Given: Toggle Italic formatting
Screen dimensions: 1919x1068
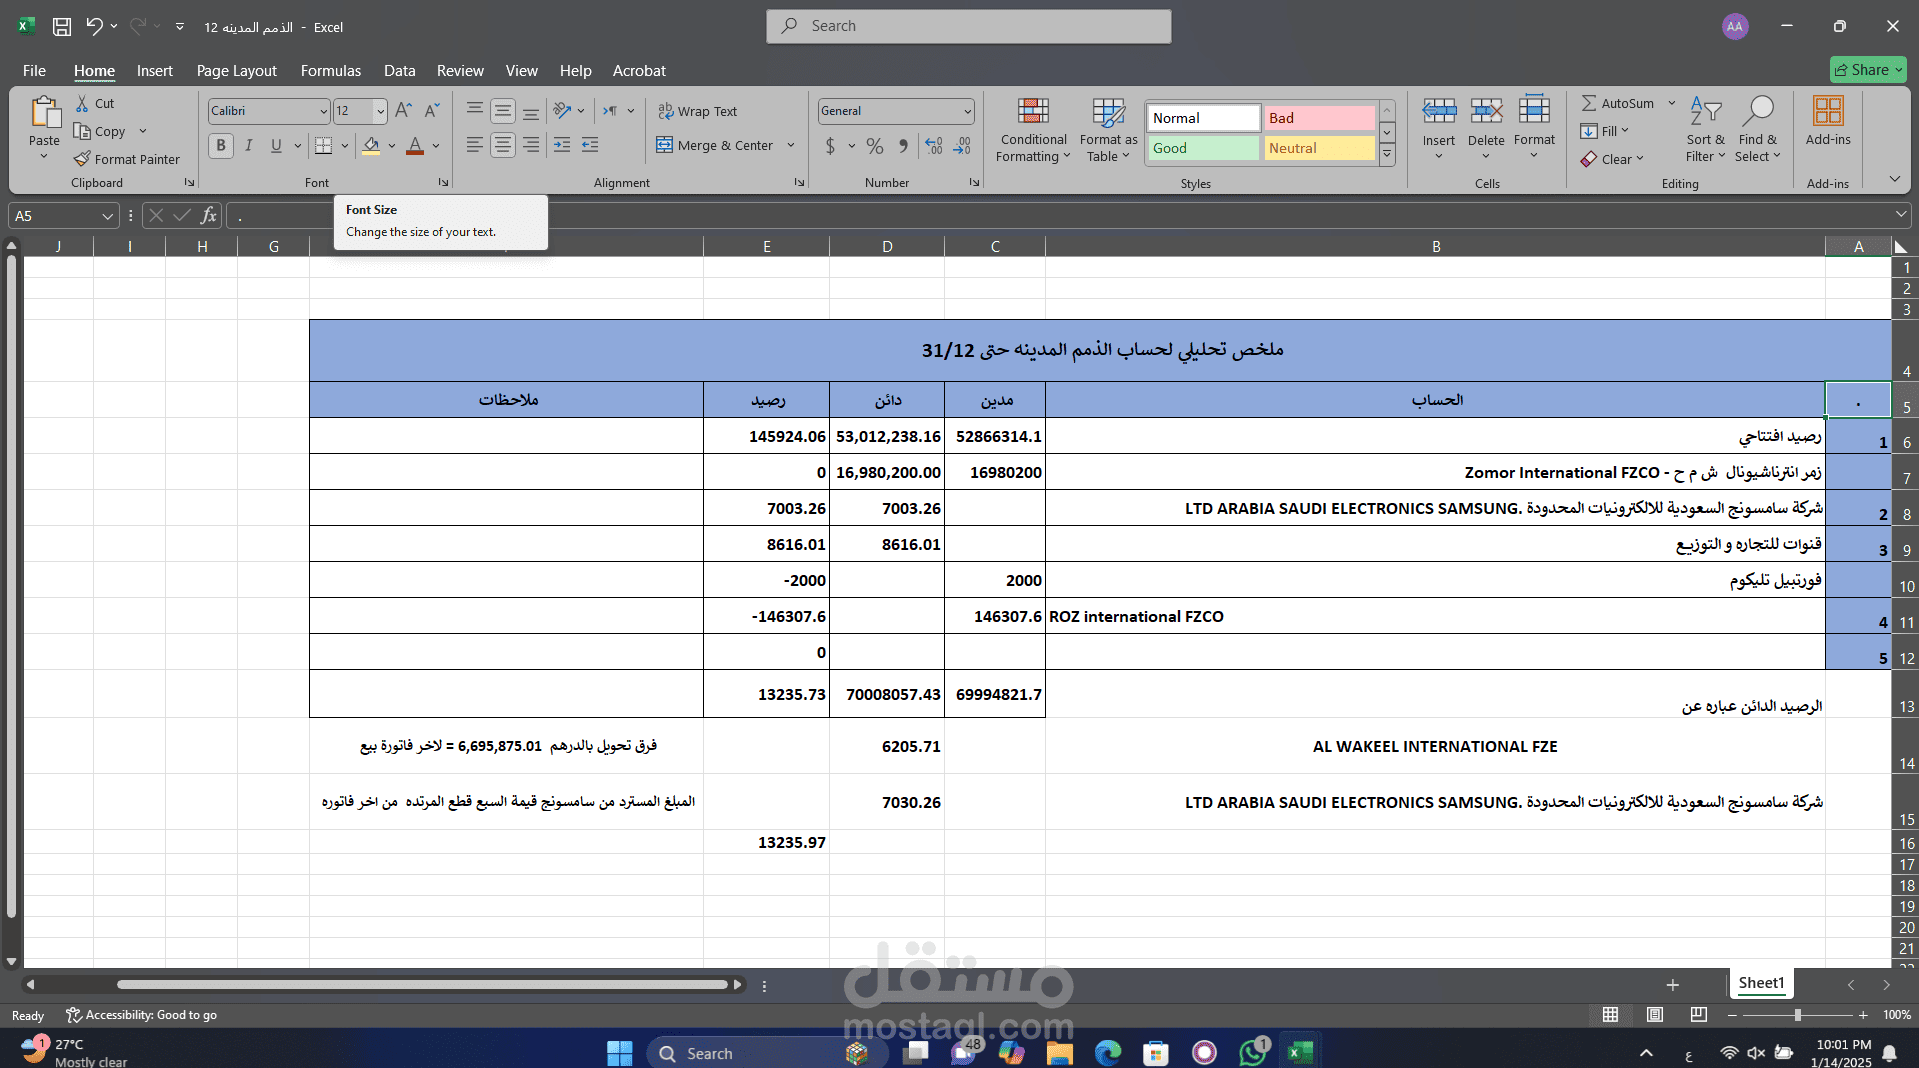Looking at the screenshot, I should [x=249, y=146].
